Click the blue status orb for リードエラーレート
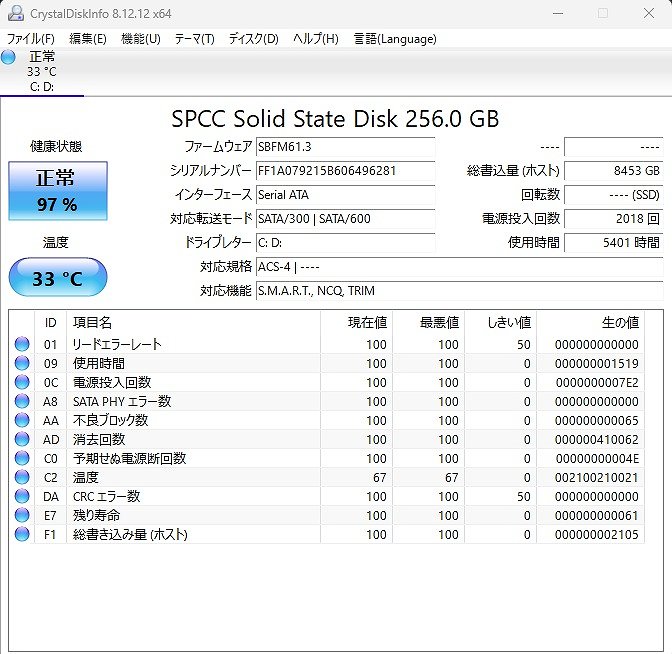Viewport: 672px width, 654px height. pos(22,345)
